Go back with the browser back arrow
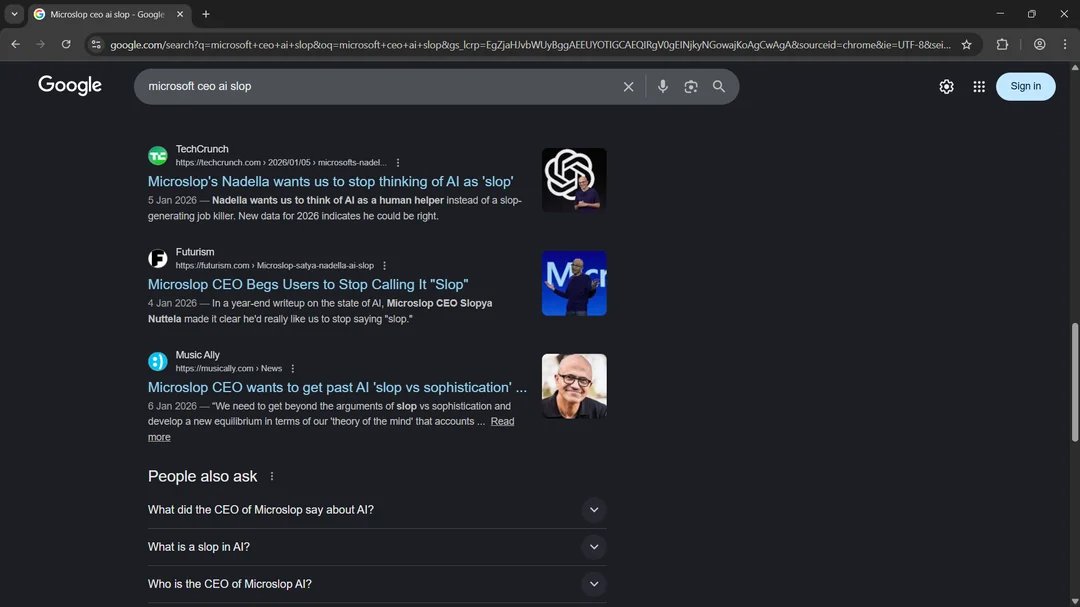Image resolution: width=1080 pixels, height=607 pixels. [x=15, y=44]
